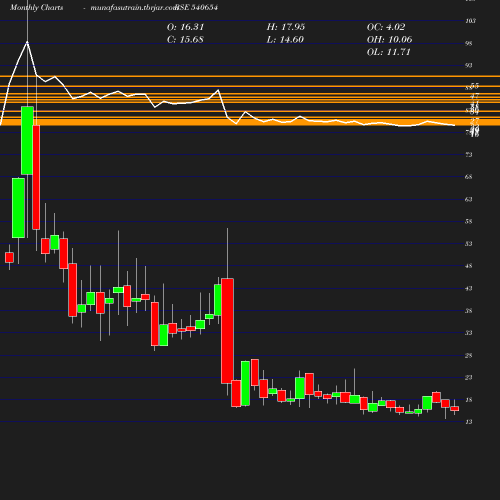The height and width of the screenshot is (500, 500).
Task: Select the low value "L: 14.60"
Action: click(x=285, y=40)
